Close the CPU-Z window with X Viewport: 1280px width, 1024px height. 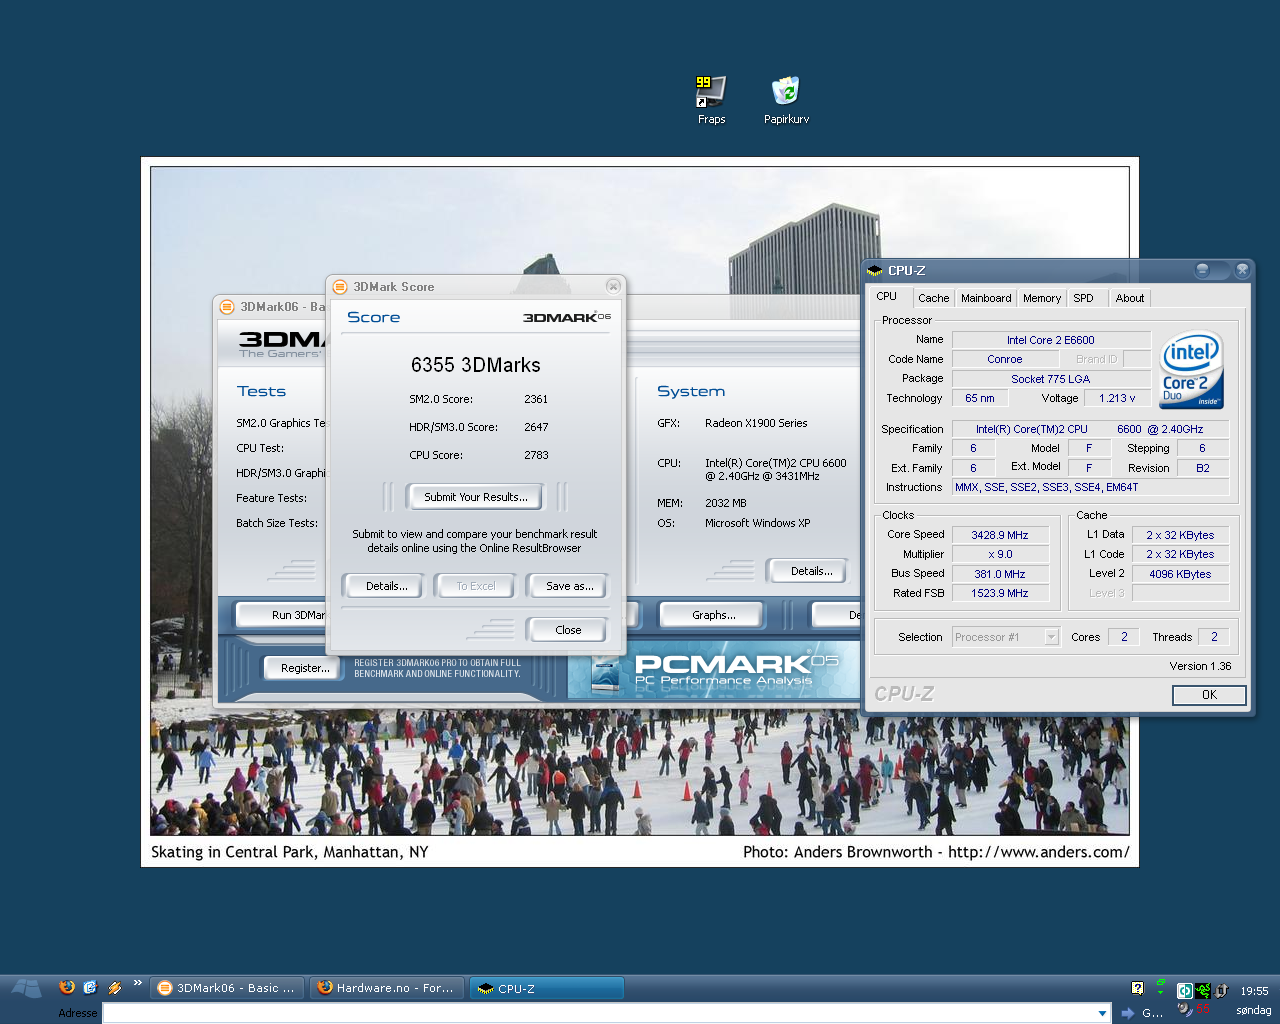click(1242, 270)
